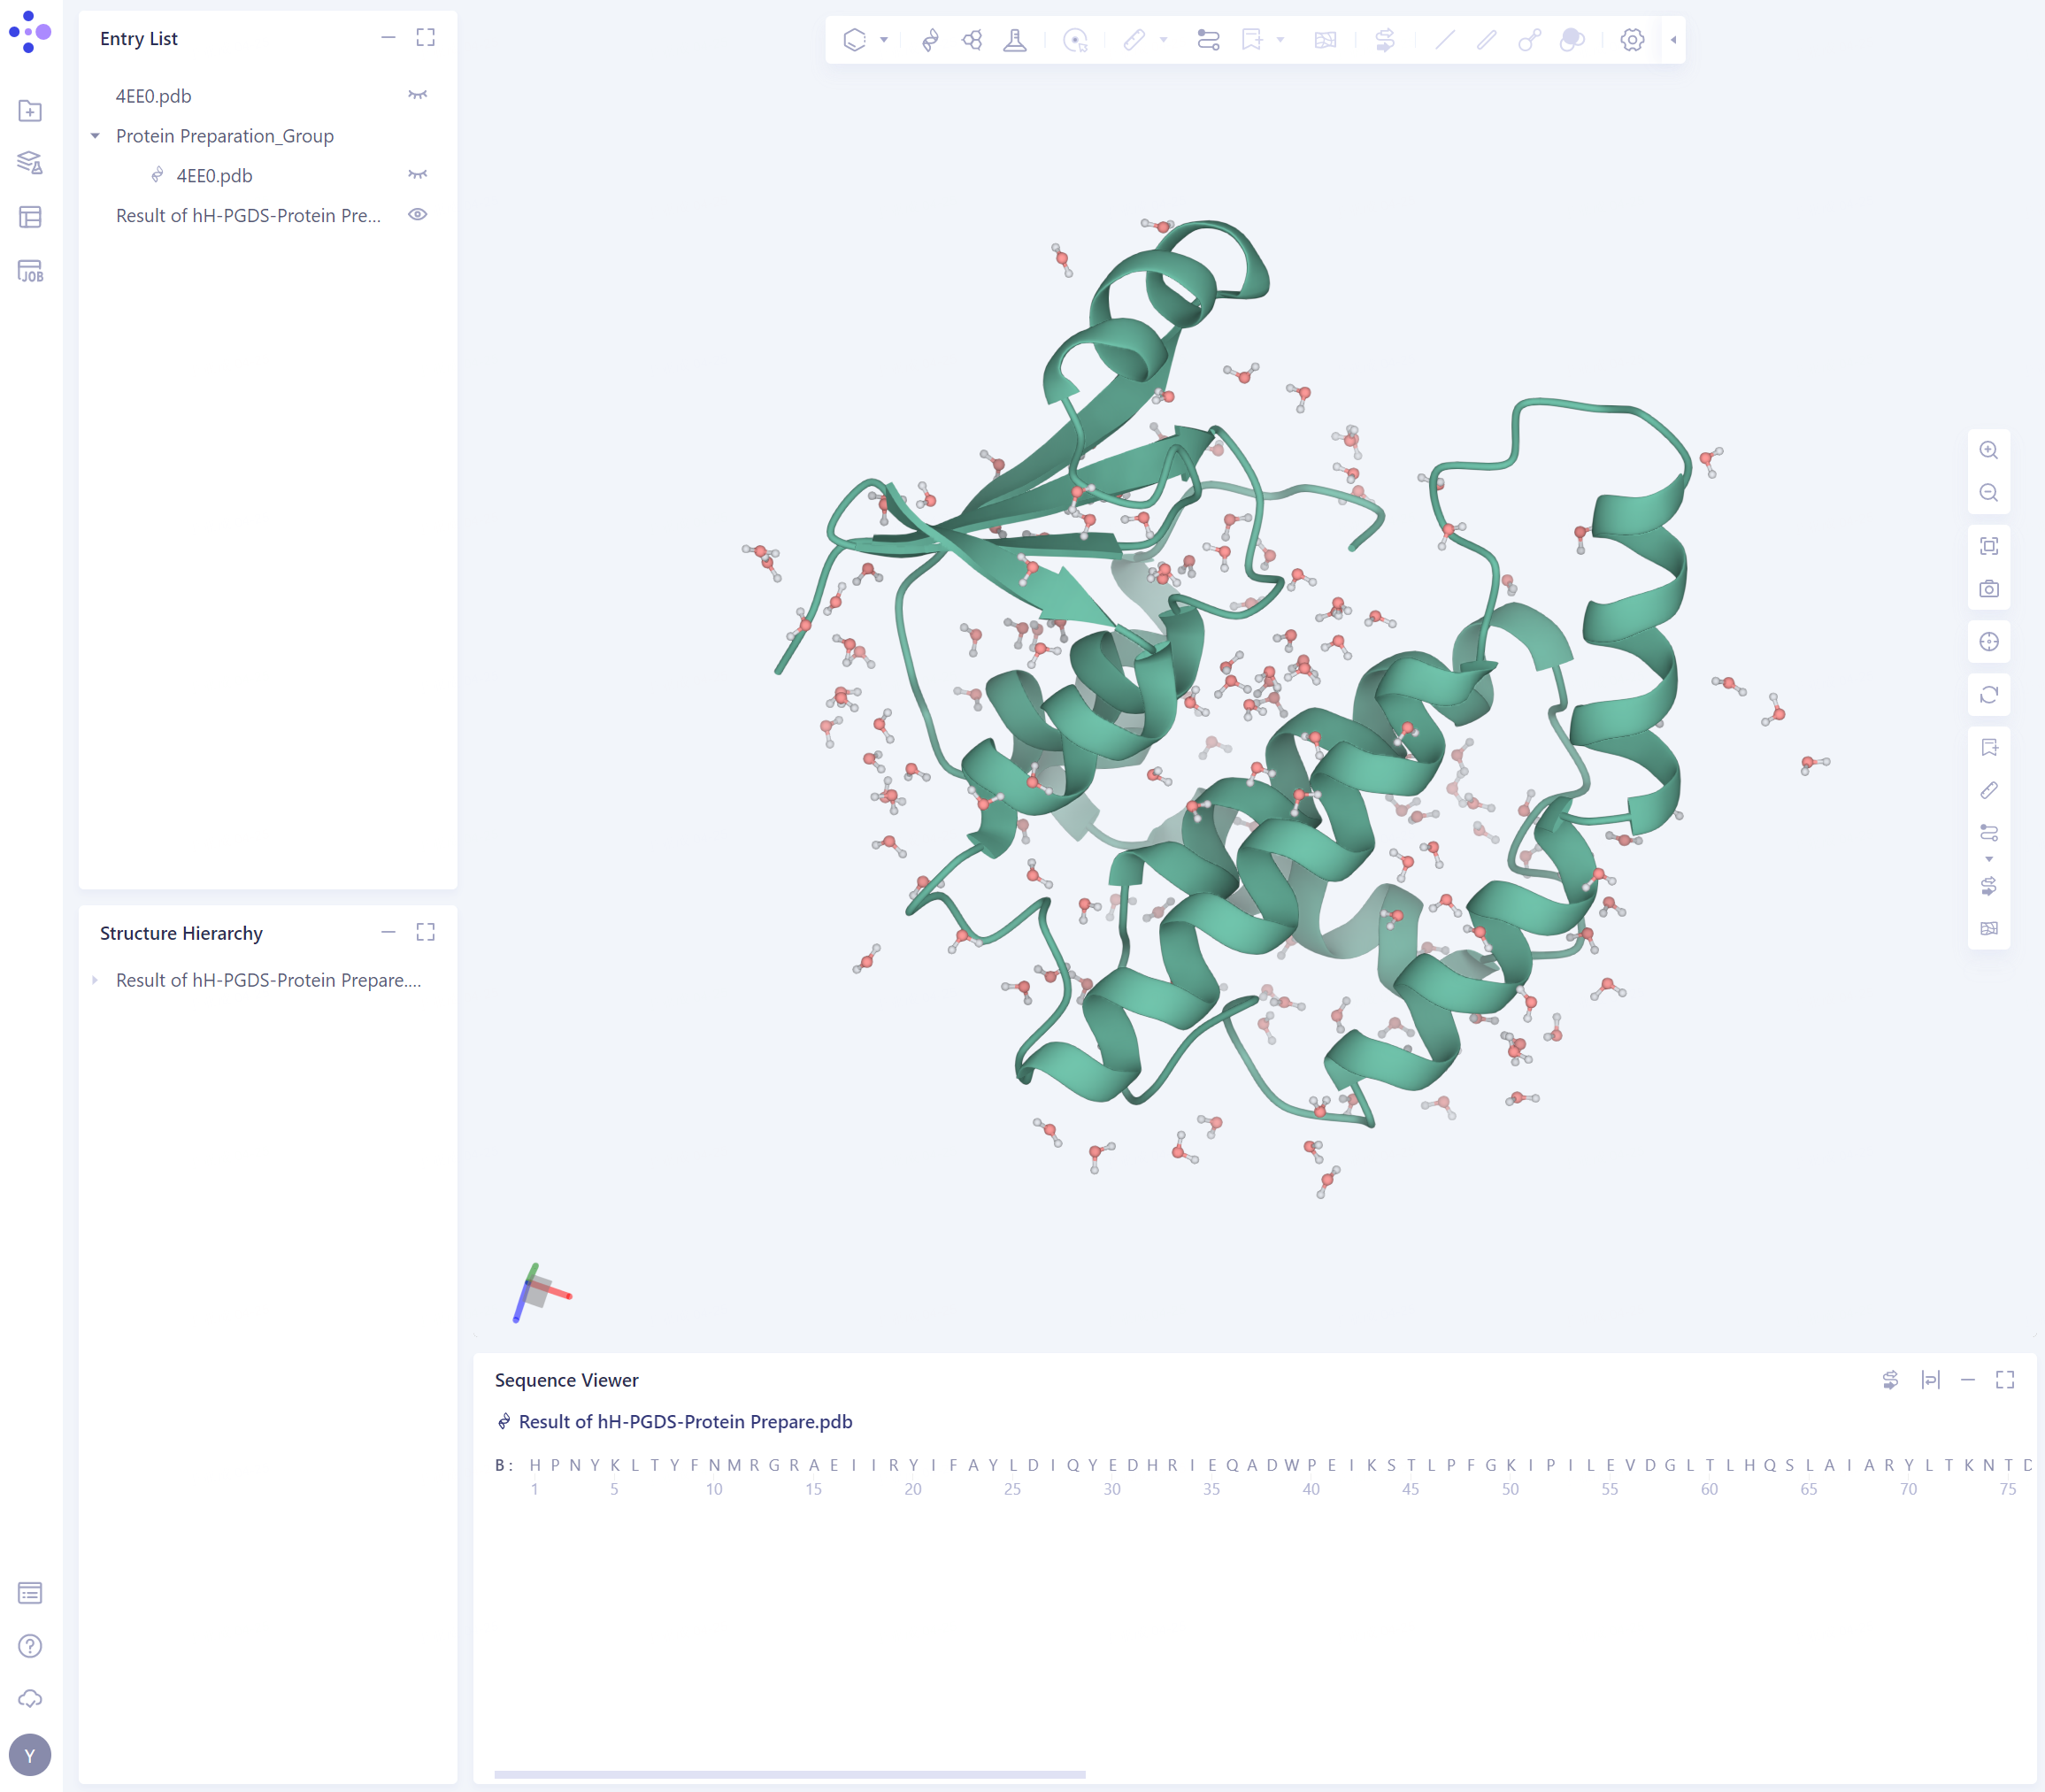Viewport: 2045px width, 1792px height.
Task: Click the zoom out magnifier icon
Action: point(1988,493)
